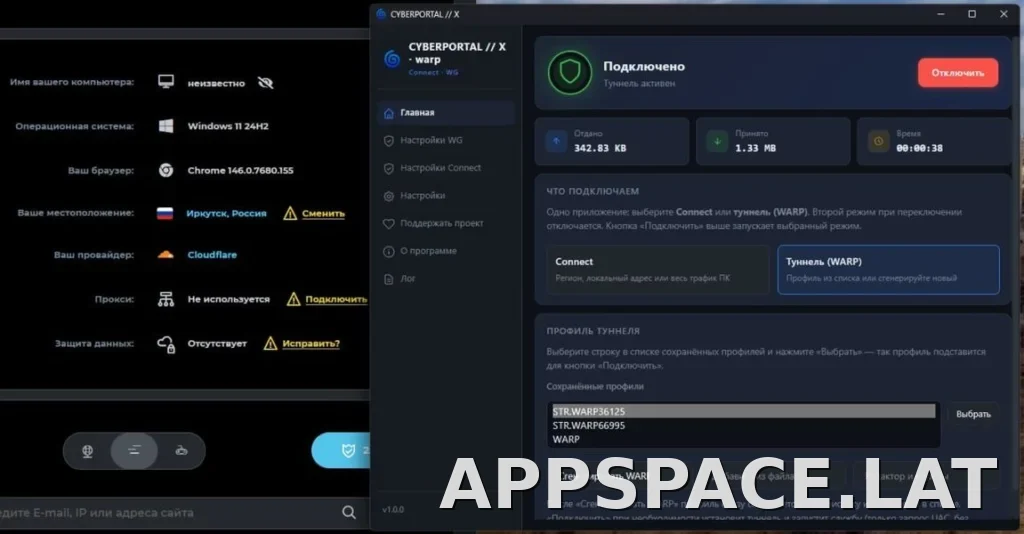Select the WARP profile row
This screenshot has height=534, width=1024.
tap(743, 439)
